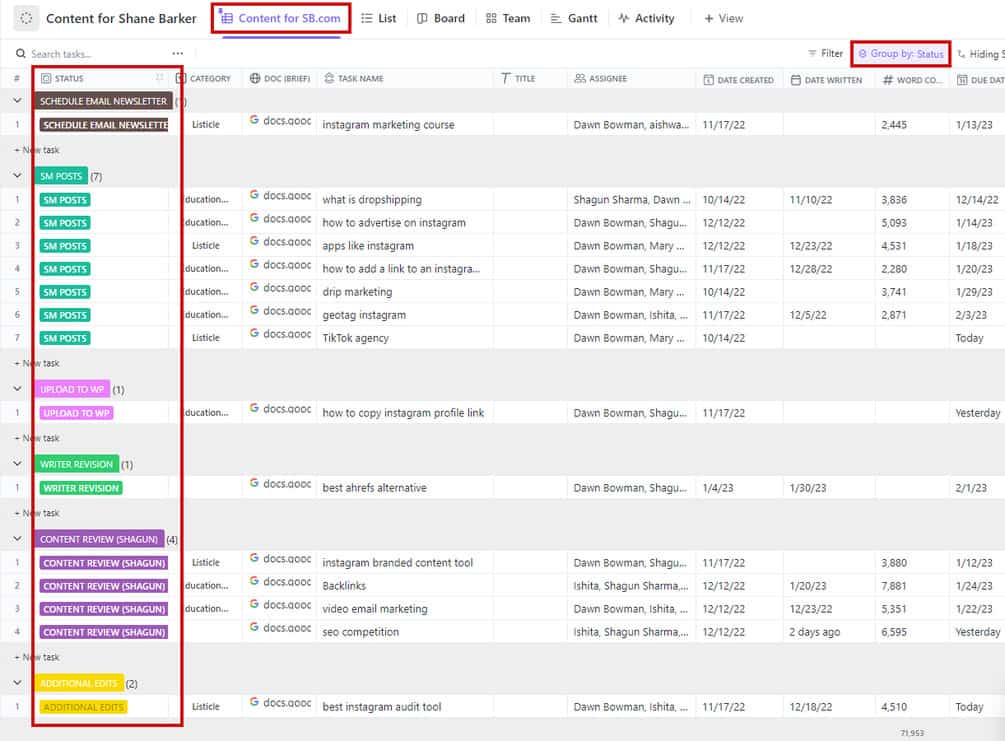
Task: Change SM POSTS status on geotag instagram row
Action: tap(65, 315)
